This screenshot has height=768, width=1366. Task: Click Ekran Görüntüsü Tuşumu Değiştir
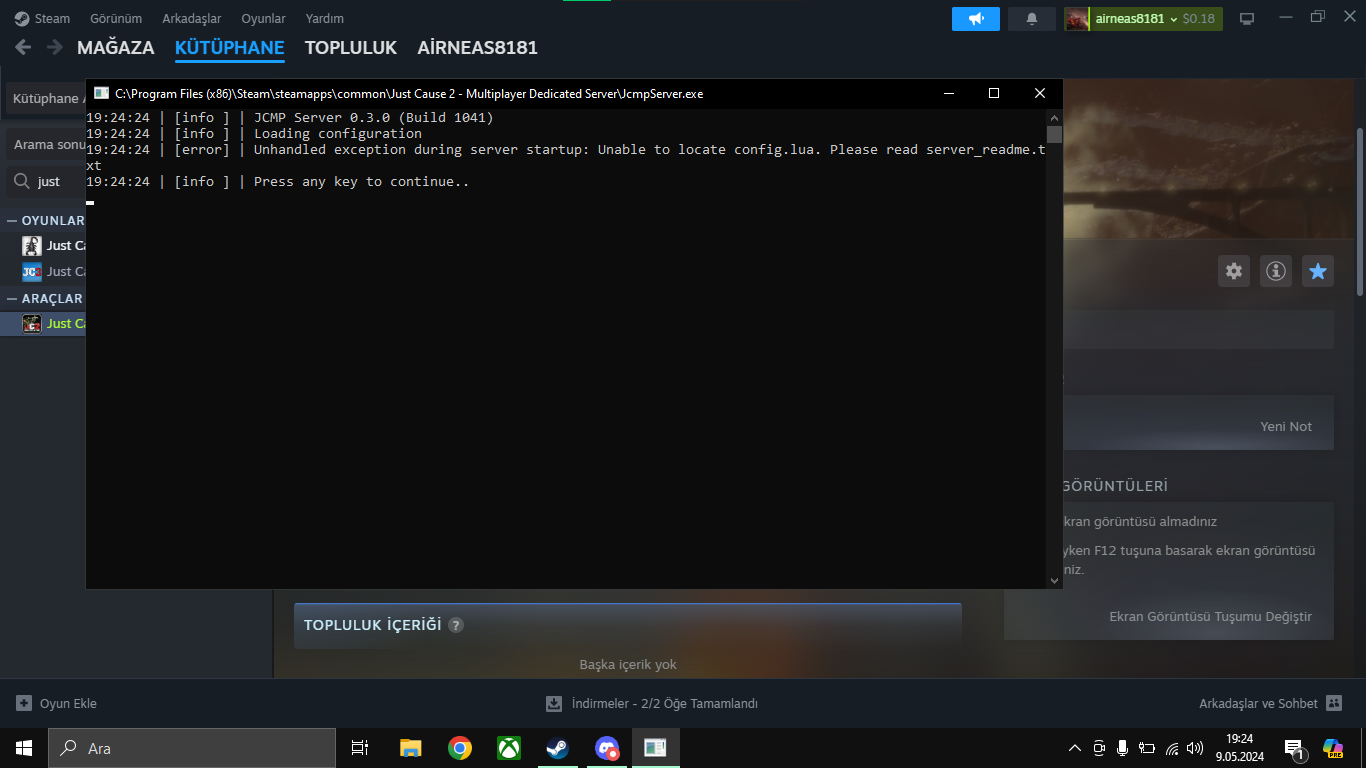[x=1210, y=616]
